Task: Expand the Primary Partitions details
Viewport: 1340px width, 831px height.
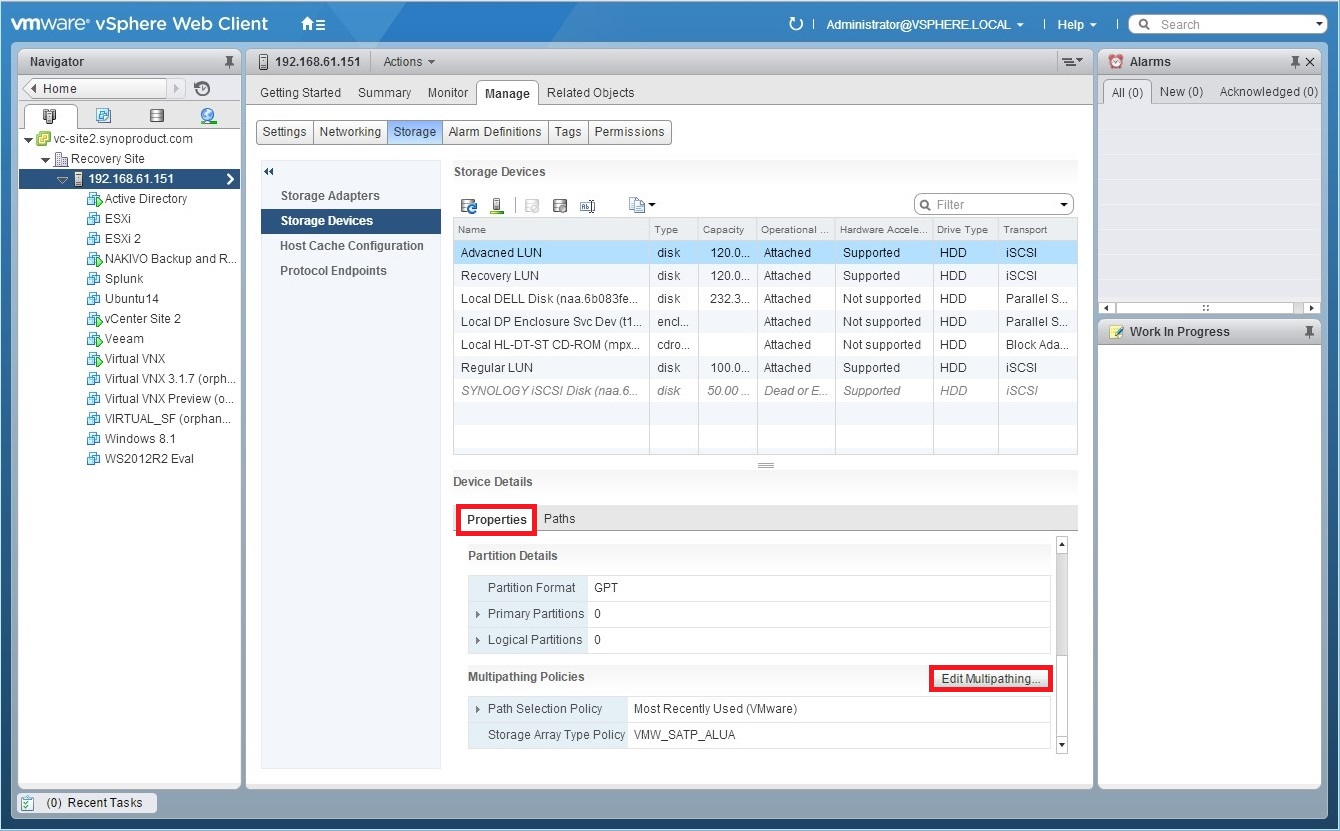Action: click(479, 613)
